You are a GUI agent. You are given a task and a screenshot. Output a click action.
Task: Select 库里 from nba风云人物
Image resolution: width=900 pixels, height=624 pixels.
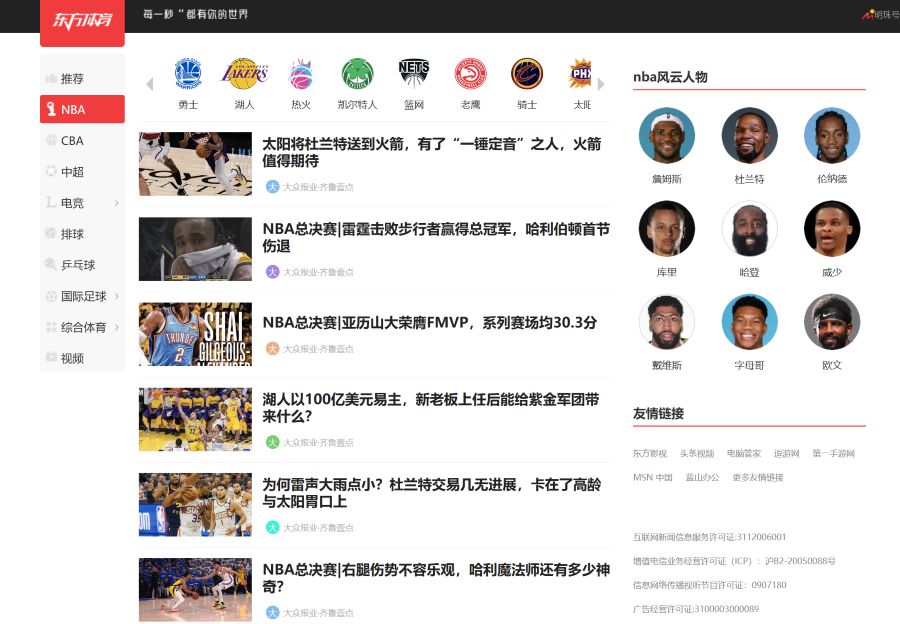[x=667, y=229]
